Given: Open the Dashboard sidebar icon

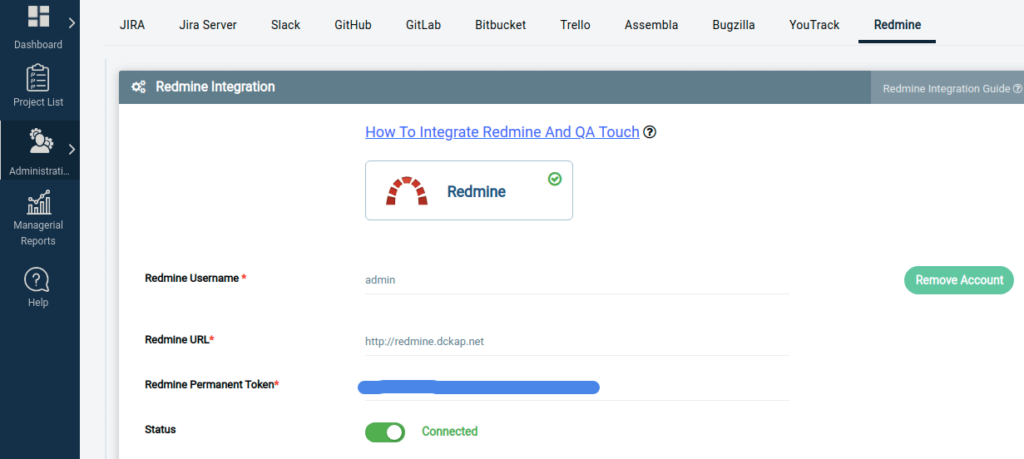Looking at the screenshot, I should 39,17.
